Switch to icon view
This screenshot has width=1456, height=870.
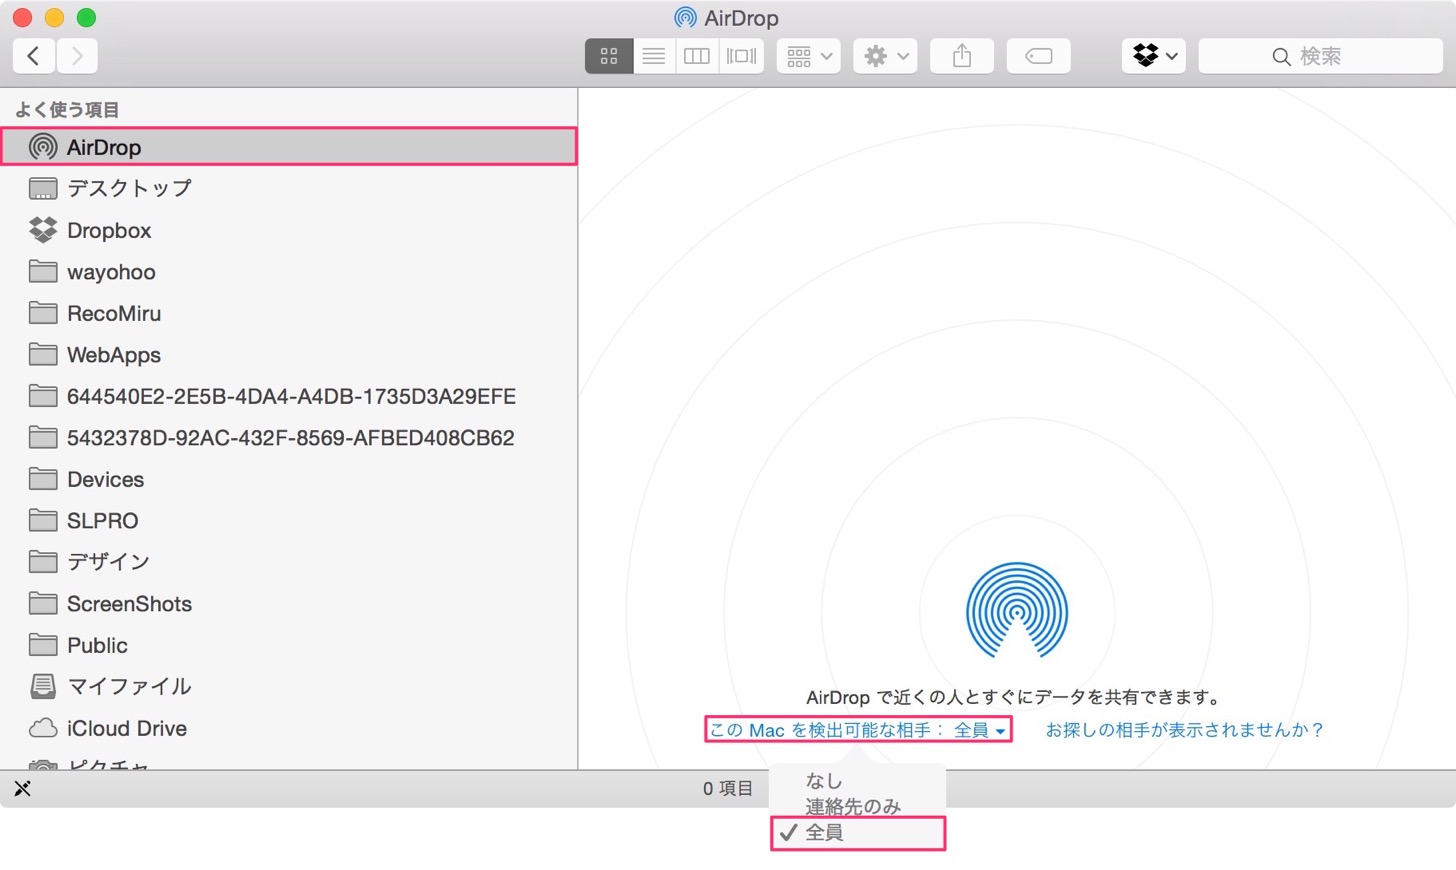pyautogui.click(x=609, y=56)
